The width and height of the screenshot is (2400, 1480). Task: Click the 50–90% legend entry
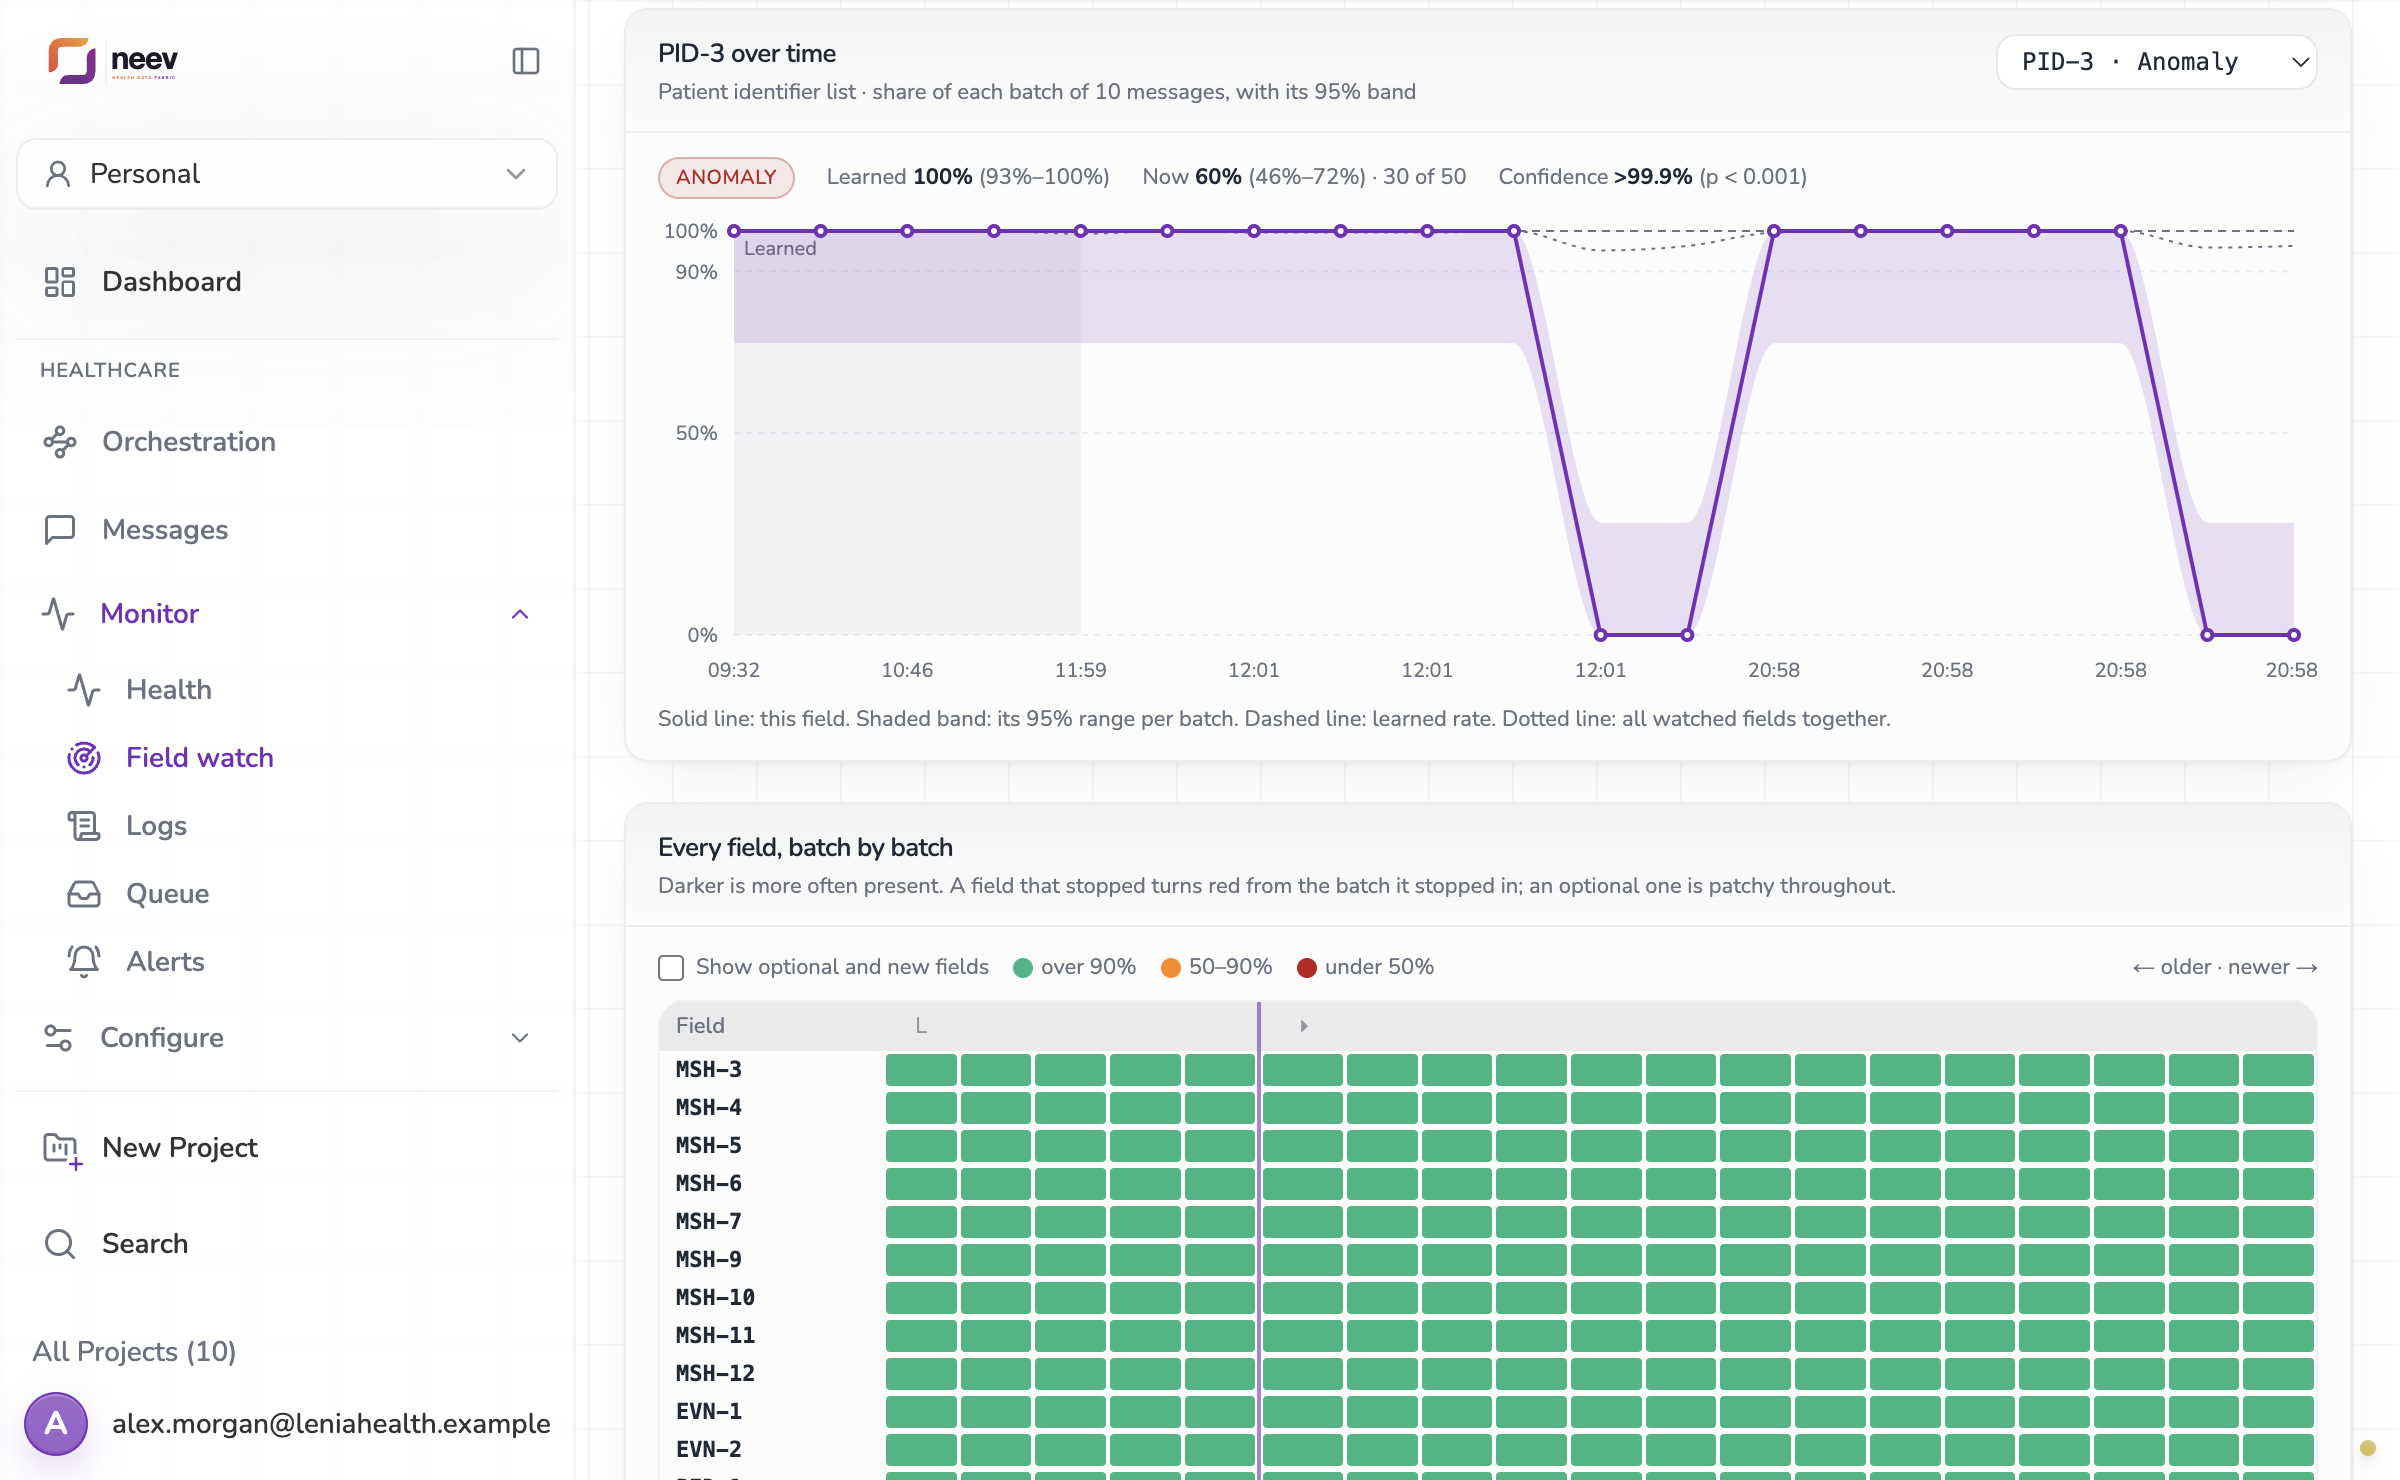coord(1217,967)
